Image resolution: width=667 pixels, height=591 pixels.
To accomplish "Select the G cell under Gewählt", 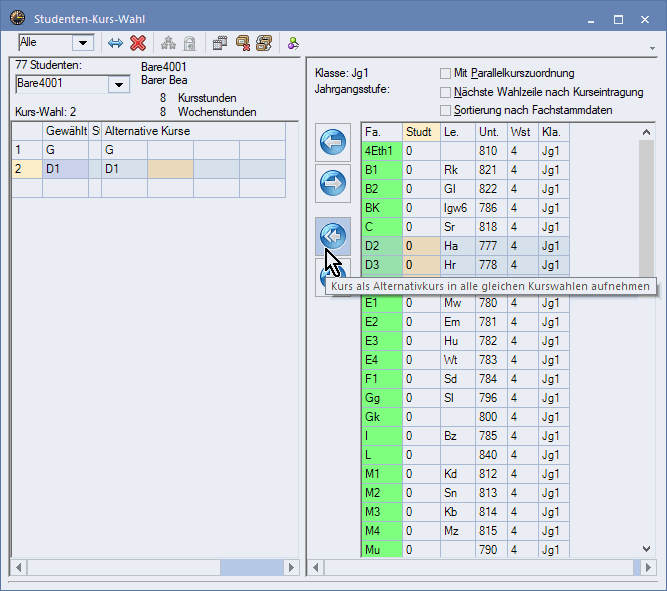I will click(x=65, y=150).
